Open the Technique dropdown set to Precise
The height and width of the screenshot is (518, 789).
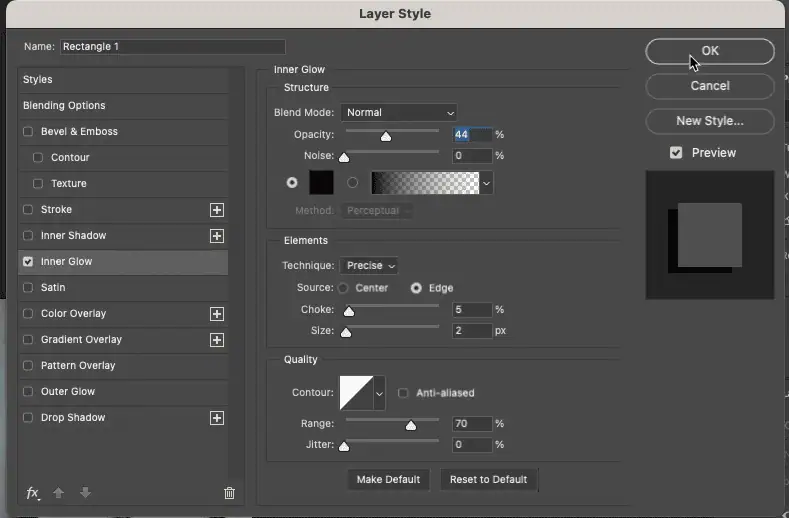369,266
